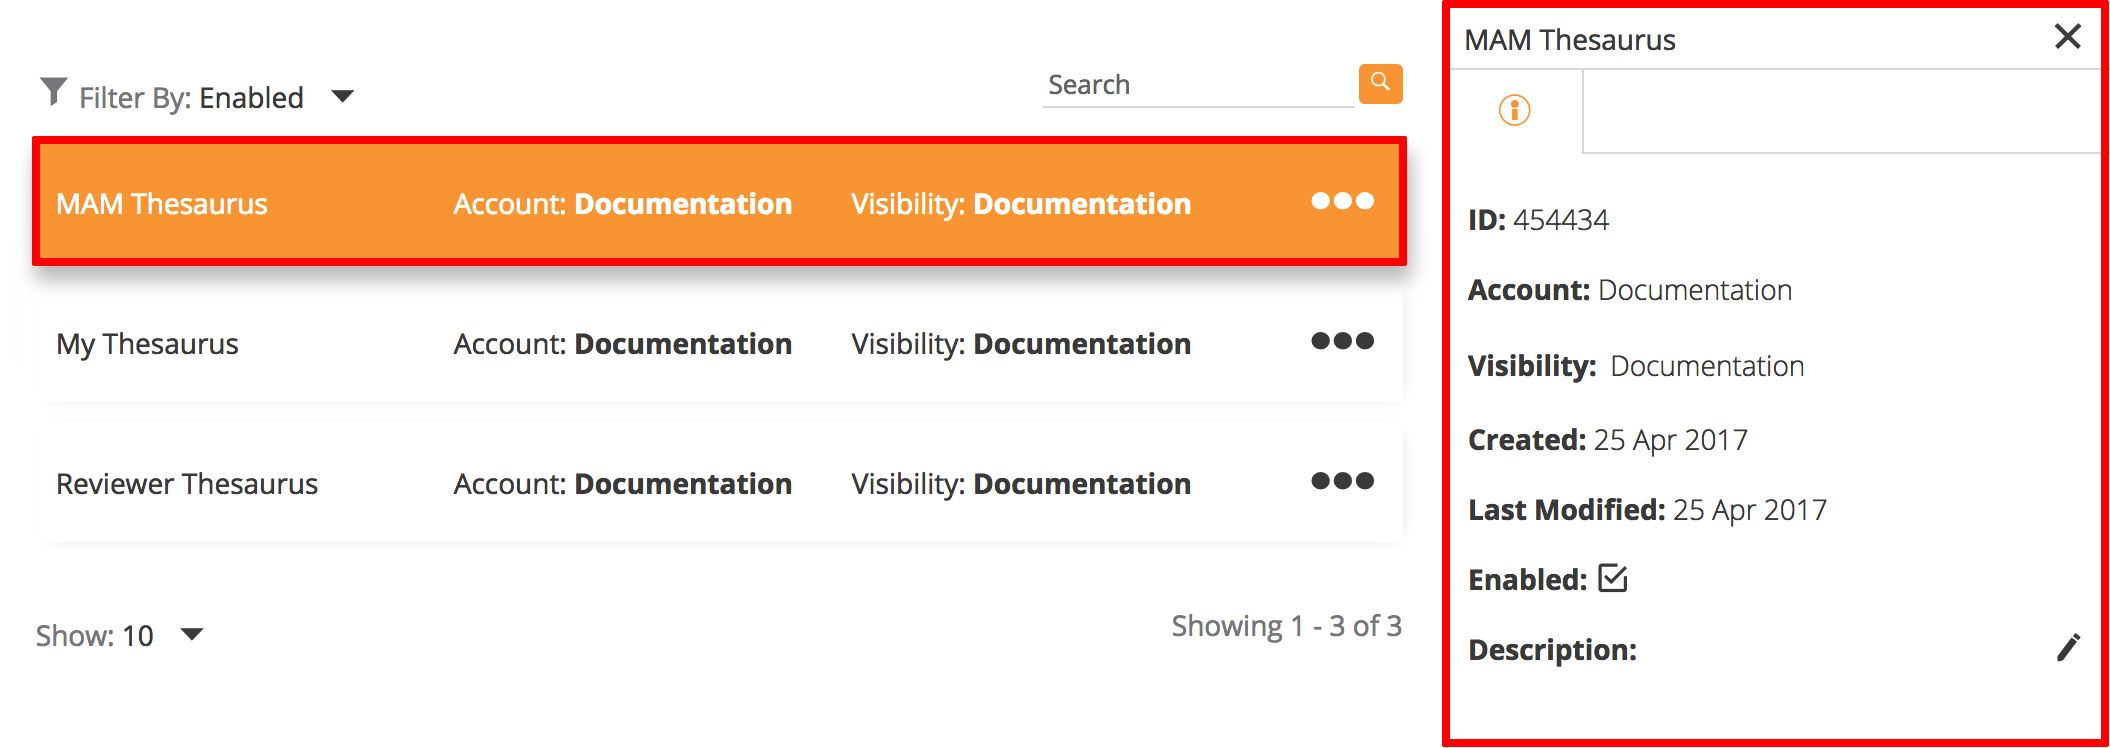This screenshot has width=2110, height=748.
Task: Click the funnel filter icon
Action: coord(53,92)
